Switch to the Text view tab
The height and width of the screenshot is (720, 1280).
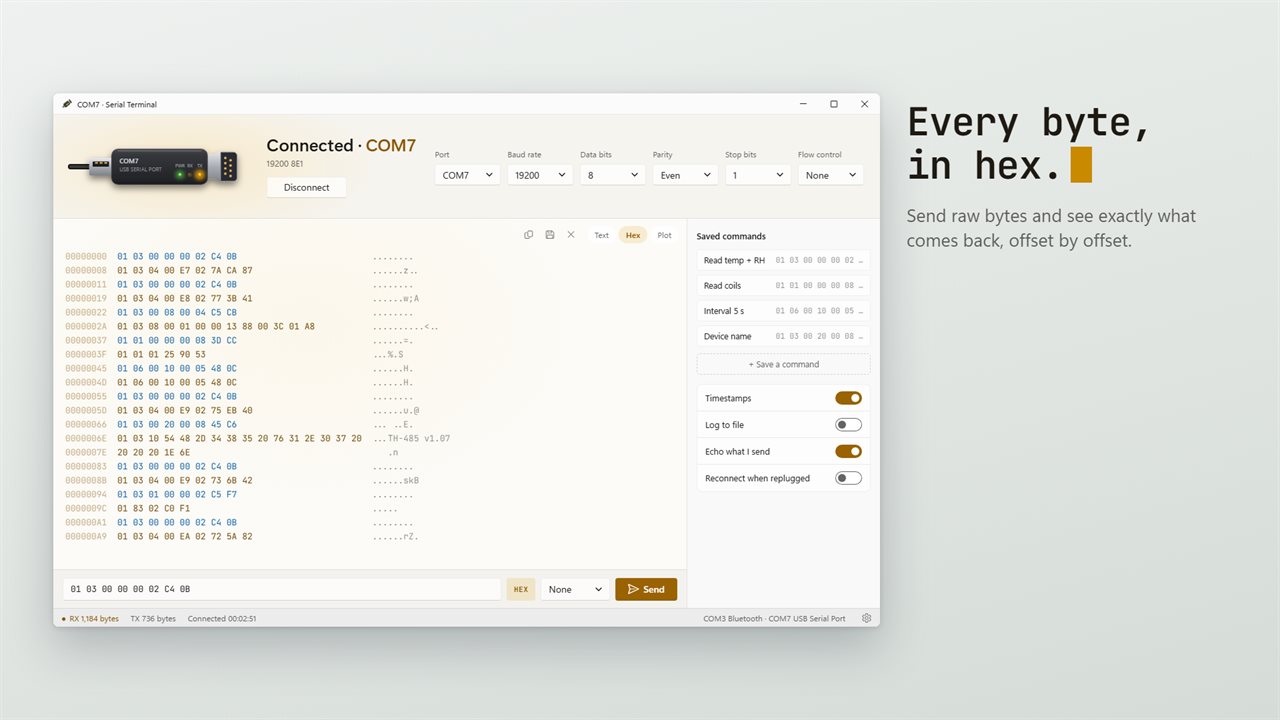coord(601,235)
